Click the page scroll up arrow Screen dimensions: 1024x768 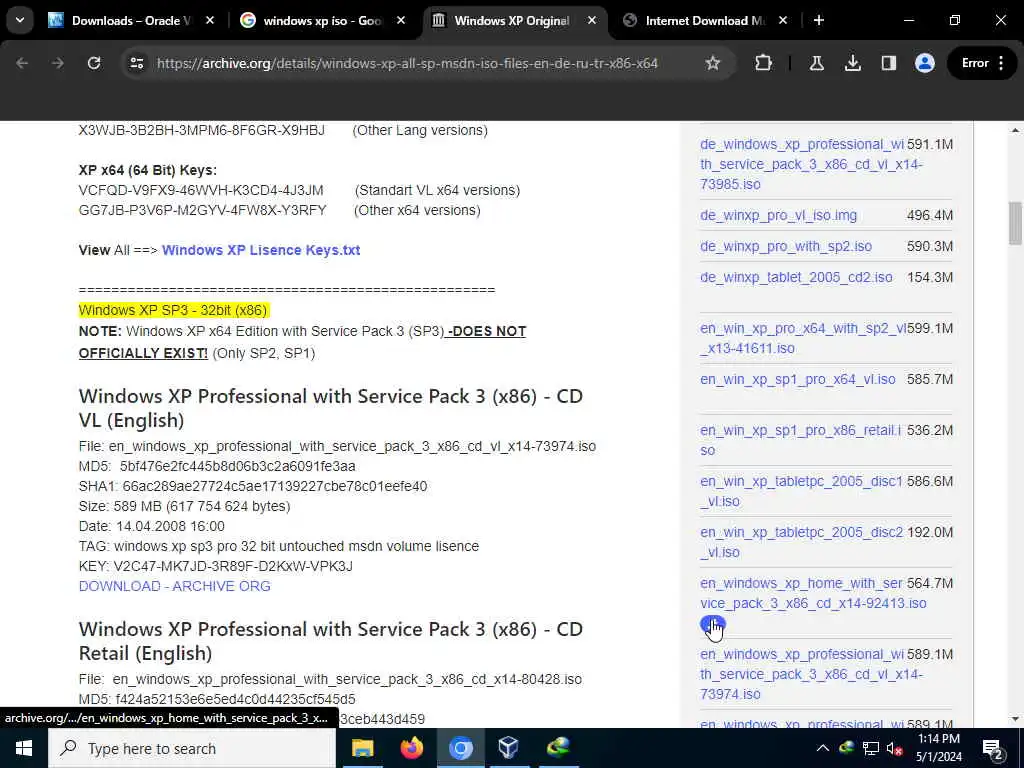[x=1015, y=131]
